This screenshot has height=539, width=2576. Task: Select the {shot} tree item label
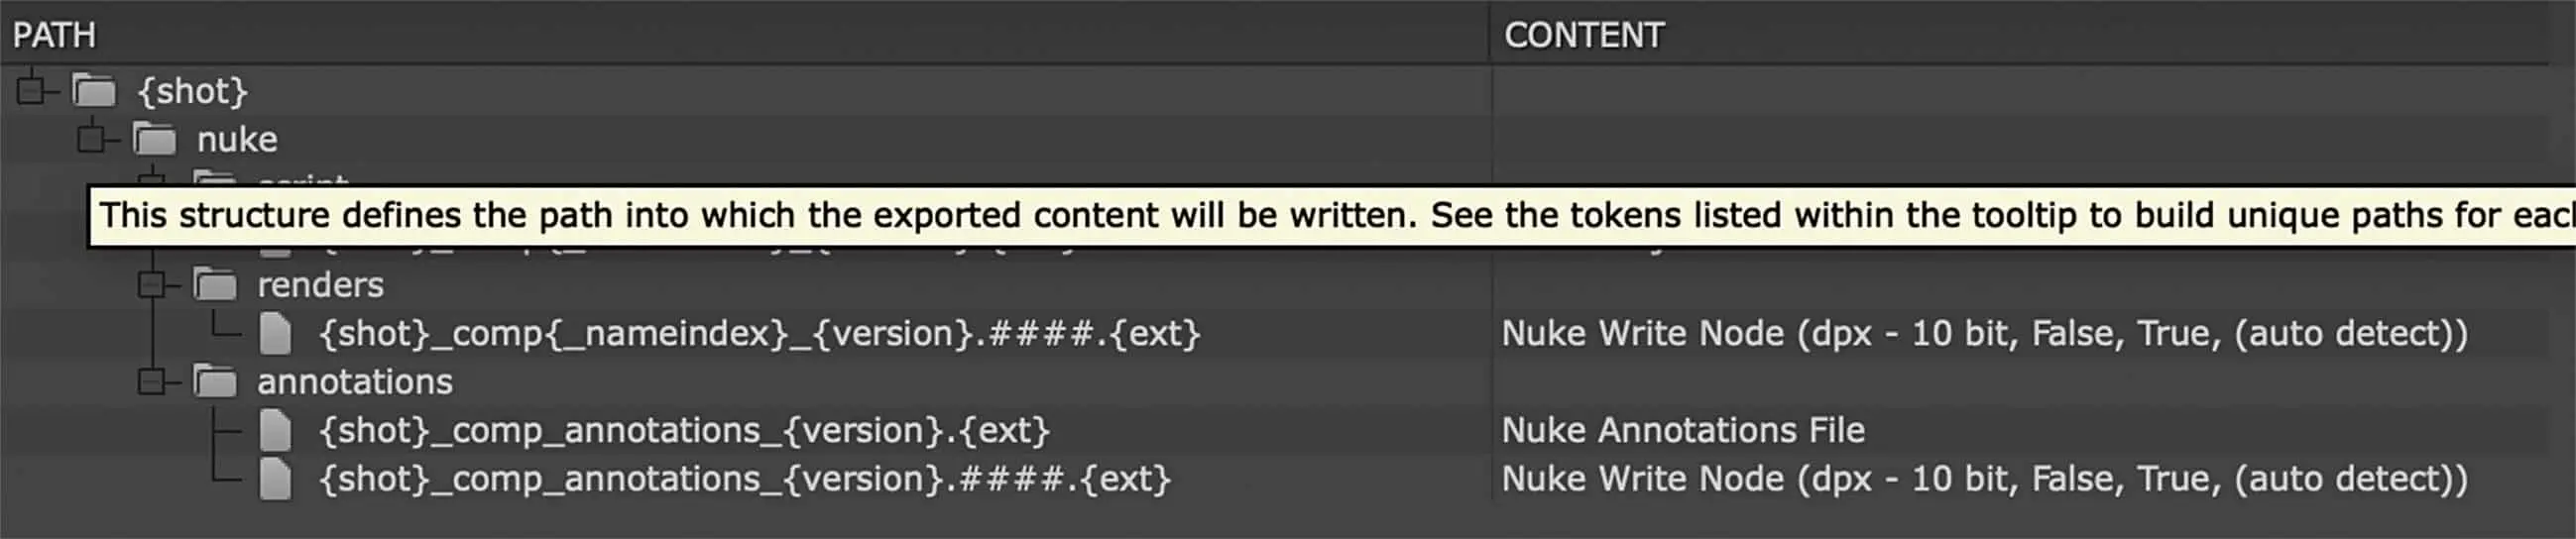pyautogui.click(x=192, y=91)
